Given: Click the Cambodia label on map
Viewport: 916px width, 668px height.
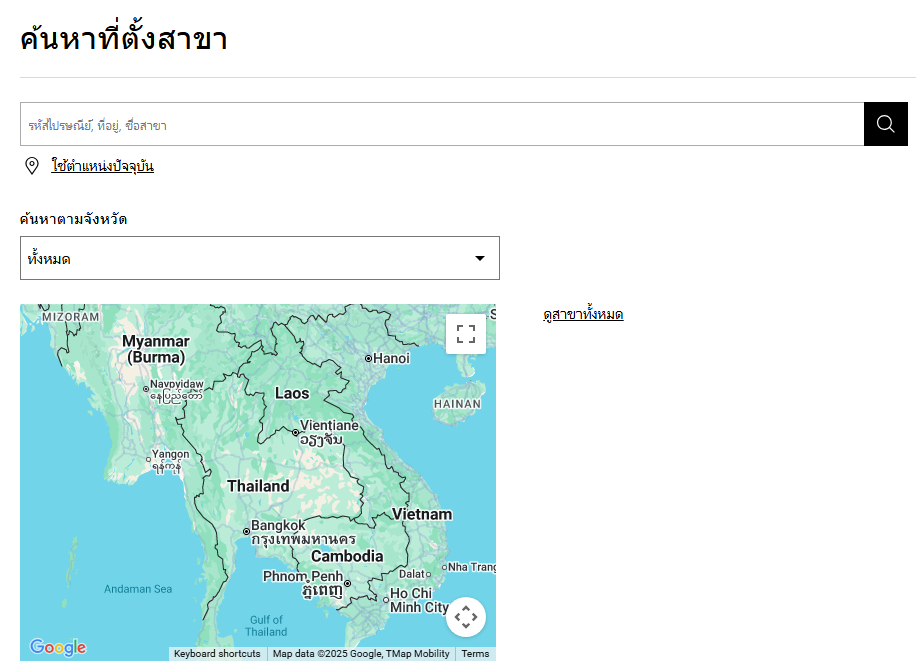Looking at the screenshot, I should (347, 556).
